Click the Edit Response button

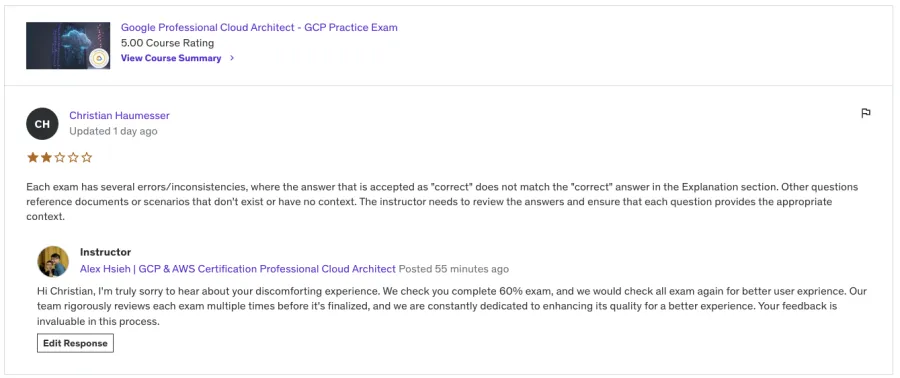tap(75, 343)
